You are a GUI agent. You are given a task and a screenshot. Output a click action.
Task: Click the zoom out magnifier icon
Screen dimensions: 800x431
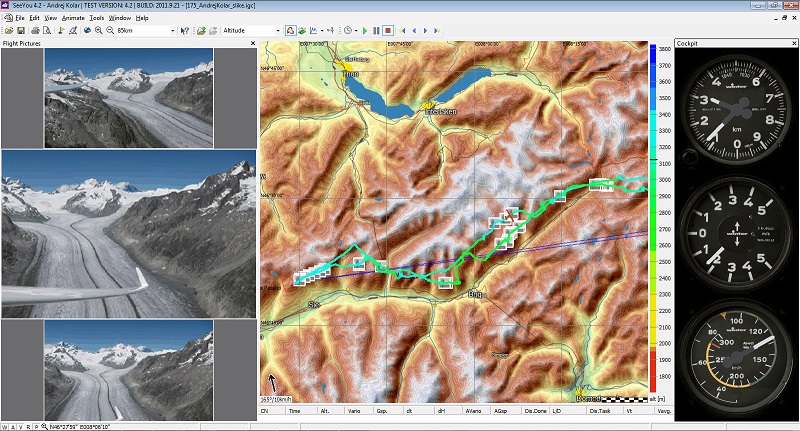point(109,31)
